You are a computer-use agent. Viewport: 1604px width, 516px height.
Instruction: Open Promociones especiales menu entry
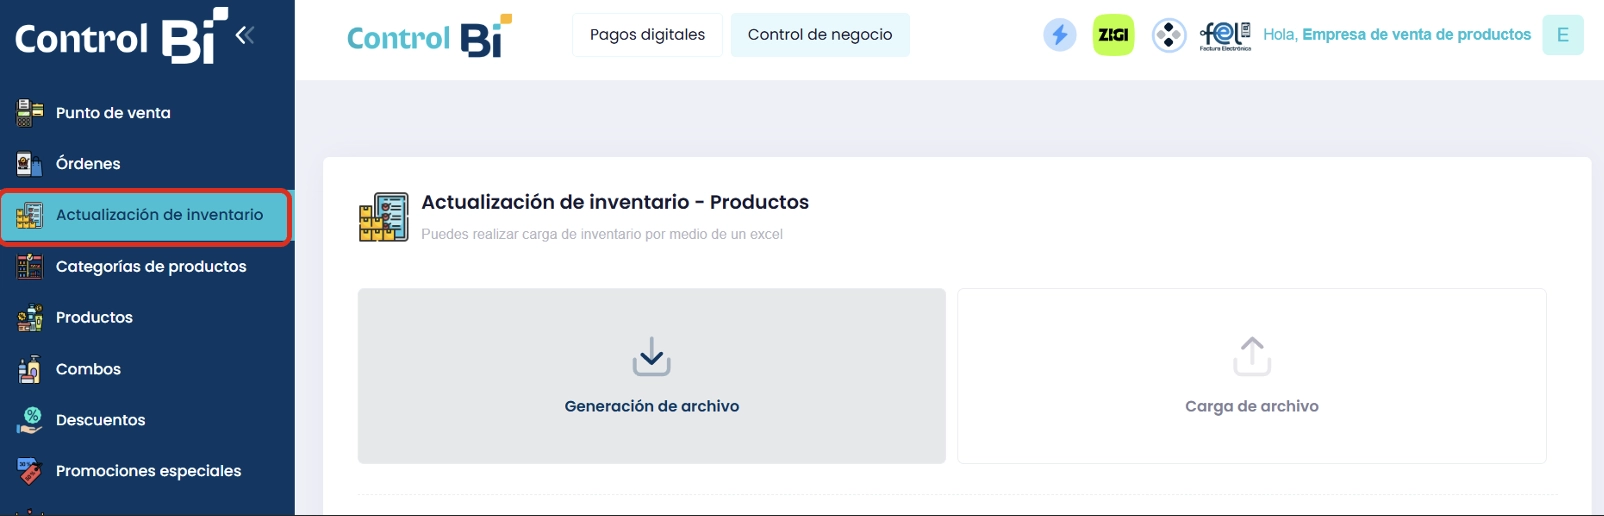(147, 471)
